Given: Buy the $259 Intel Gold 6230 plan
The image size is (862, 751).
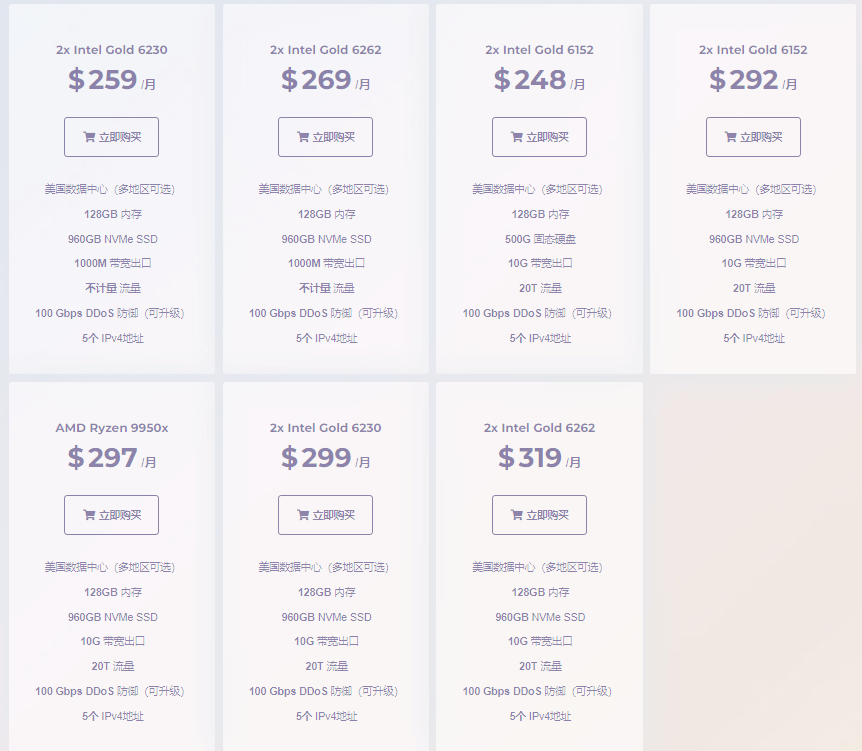Looking at the screenshot, I should (x=112, y=137).
